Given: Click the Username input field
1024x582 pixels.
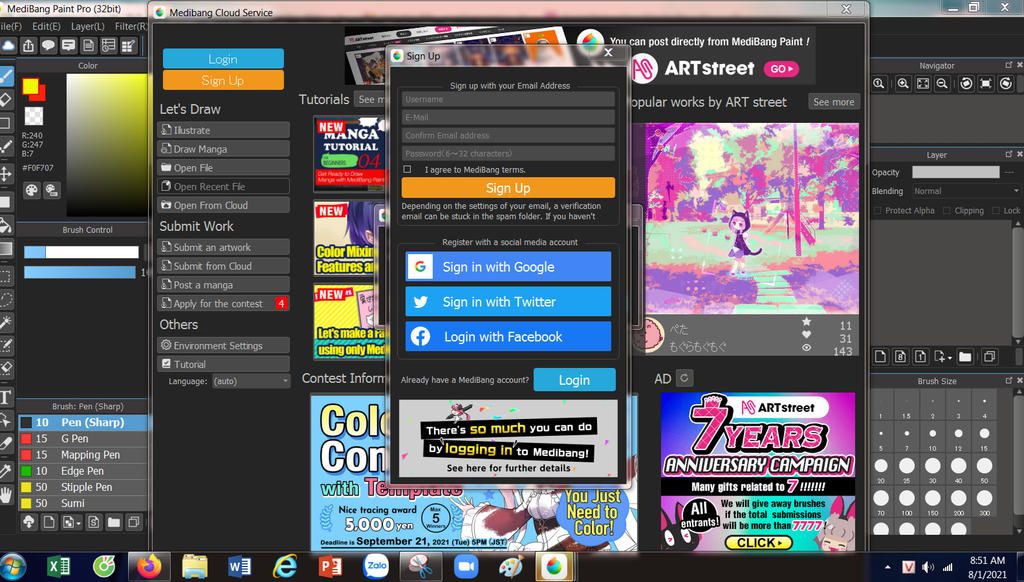Looking at the screenshot, I should [x=508, y=99].
